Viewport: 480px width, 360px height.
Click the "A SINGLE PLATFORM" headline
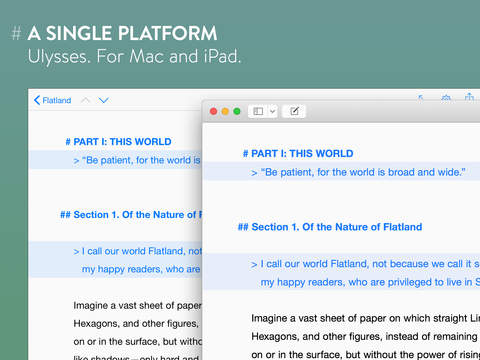coord(122,33)
